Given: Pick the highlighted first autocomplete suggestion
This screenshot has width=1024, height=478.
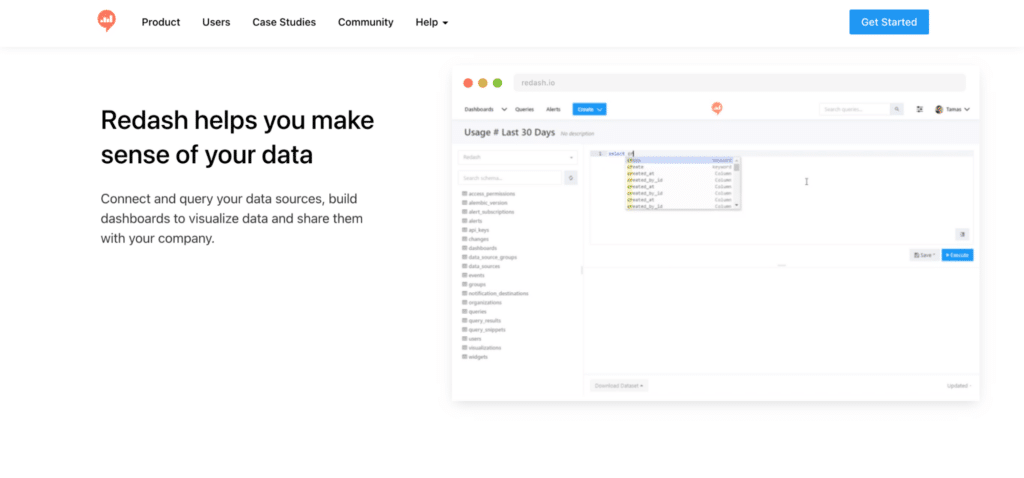Looking at the screenshot, I should pos(679,160).
